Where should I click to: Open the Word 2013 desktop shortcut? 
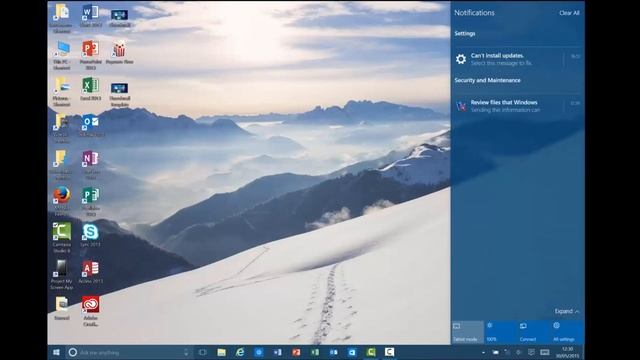pos(91,16)
